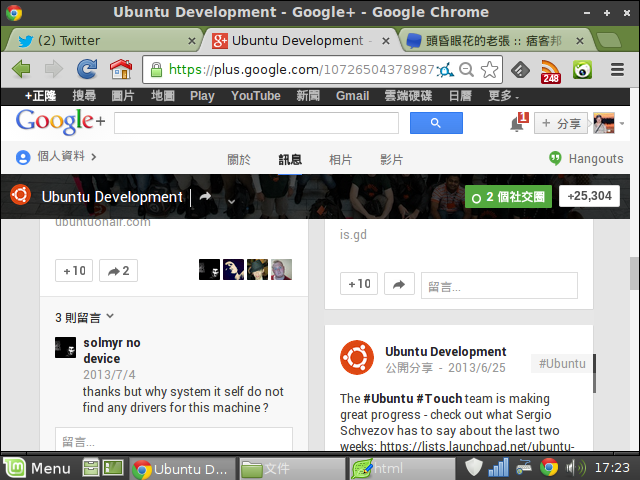Open the solmyr no device profile name

coord(112,351)
